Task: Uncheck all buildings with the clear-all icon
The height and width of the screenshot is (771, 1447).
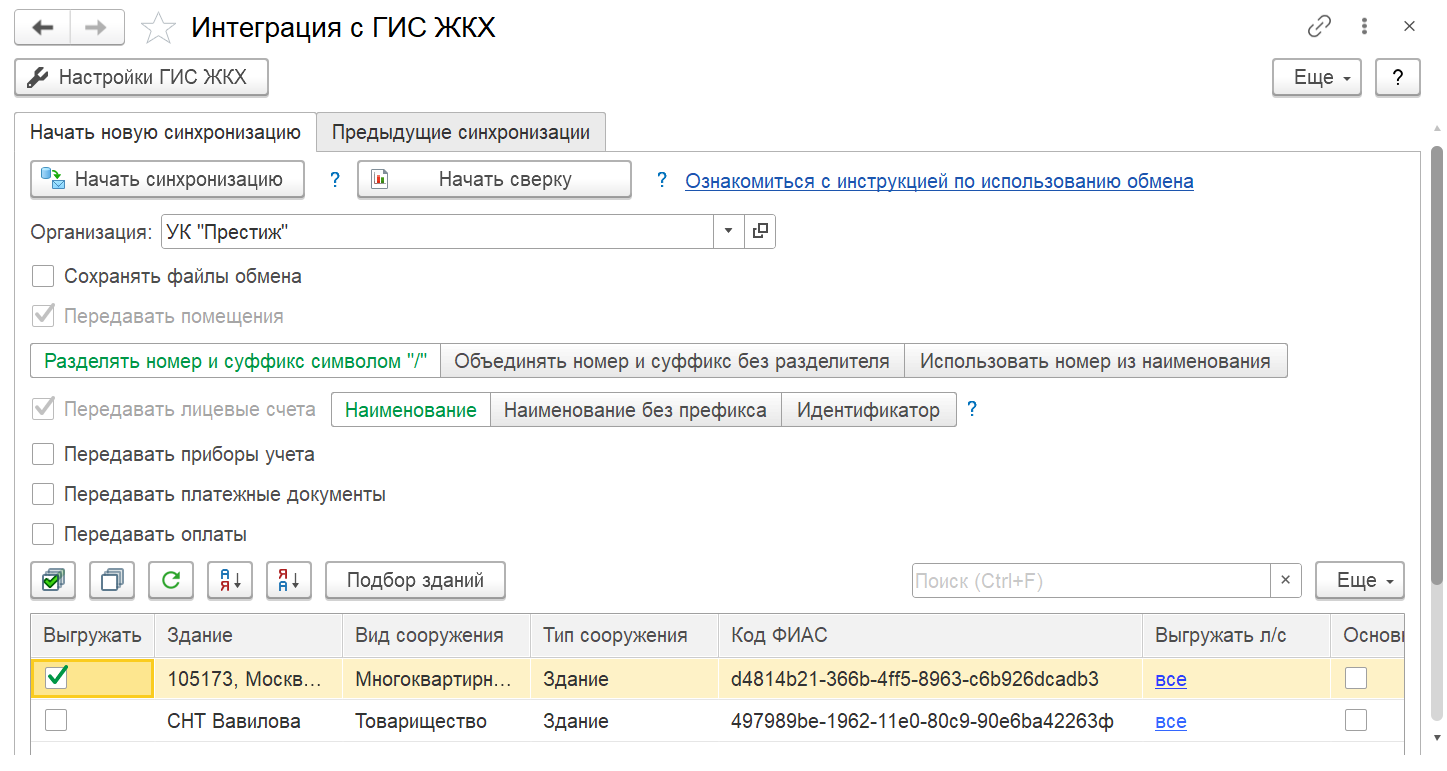Action: 112,580
